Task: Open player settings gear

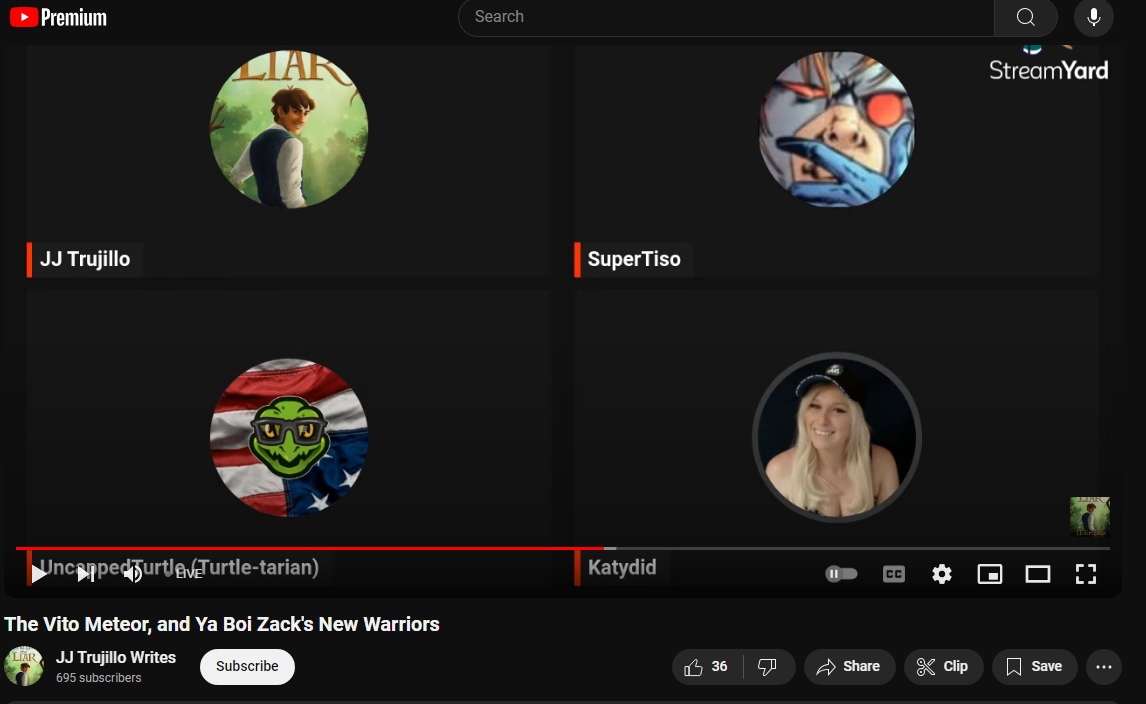Action: [941, 574]
